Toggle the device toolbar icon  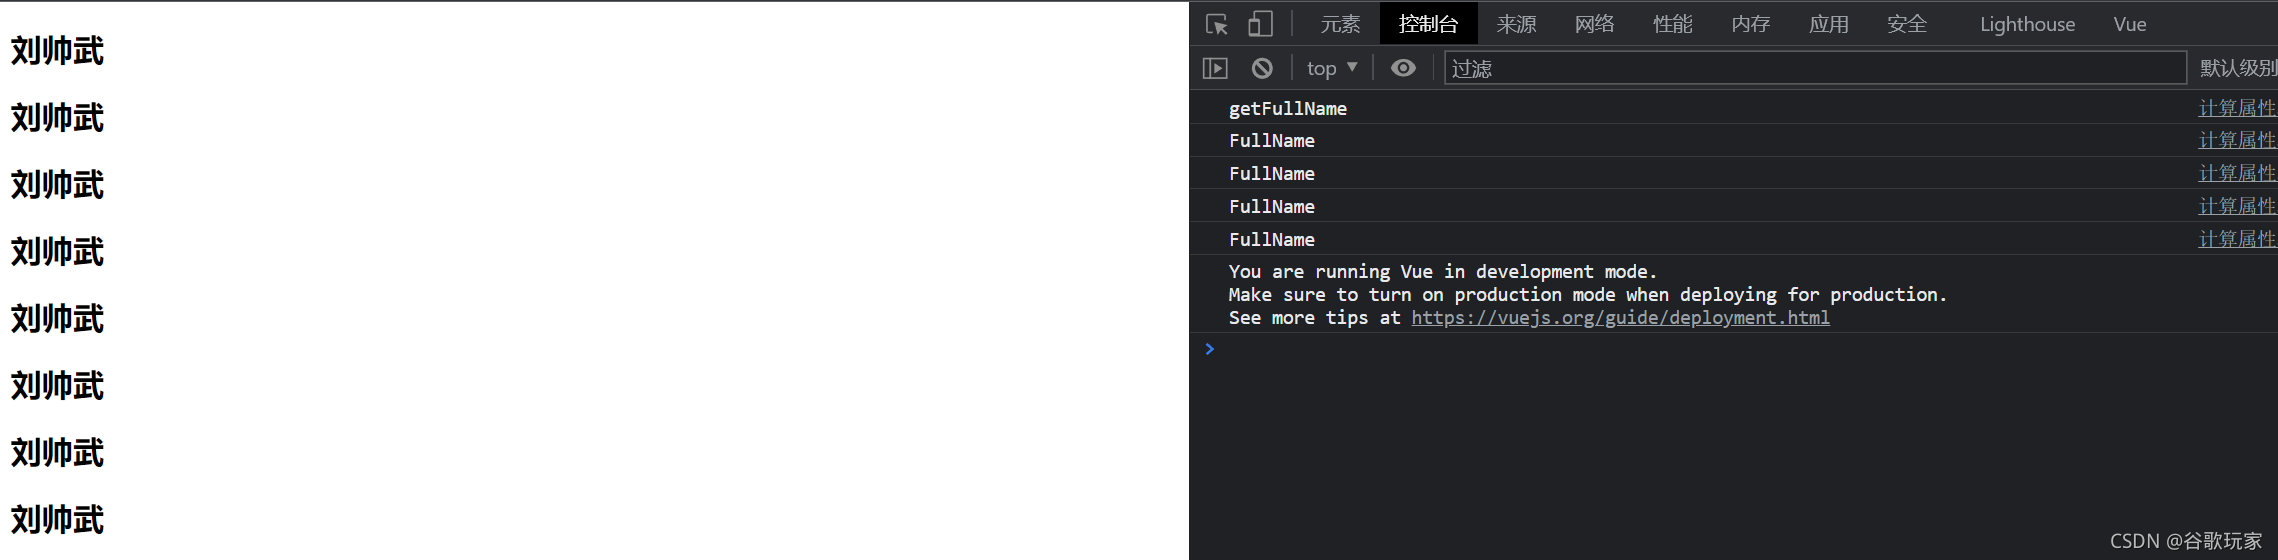tap(1260, 24)
